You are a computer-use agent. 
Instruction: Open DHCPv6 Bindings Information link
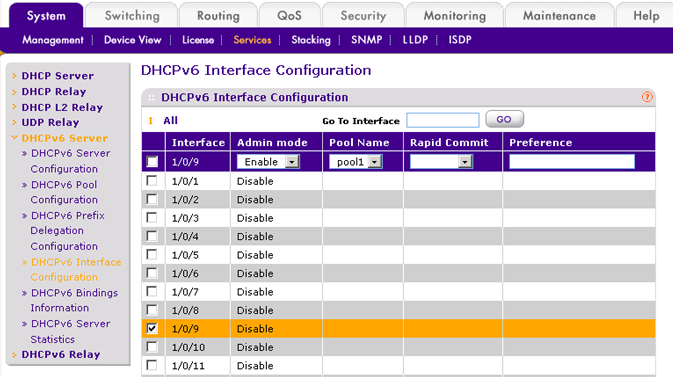[x=74, y=300]
